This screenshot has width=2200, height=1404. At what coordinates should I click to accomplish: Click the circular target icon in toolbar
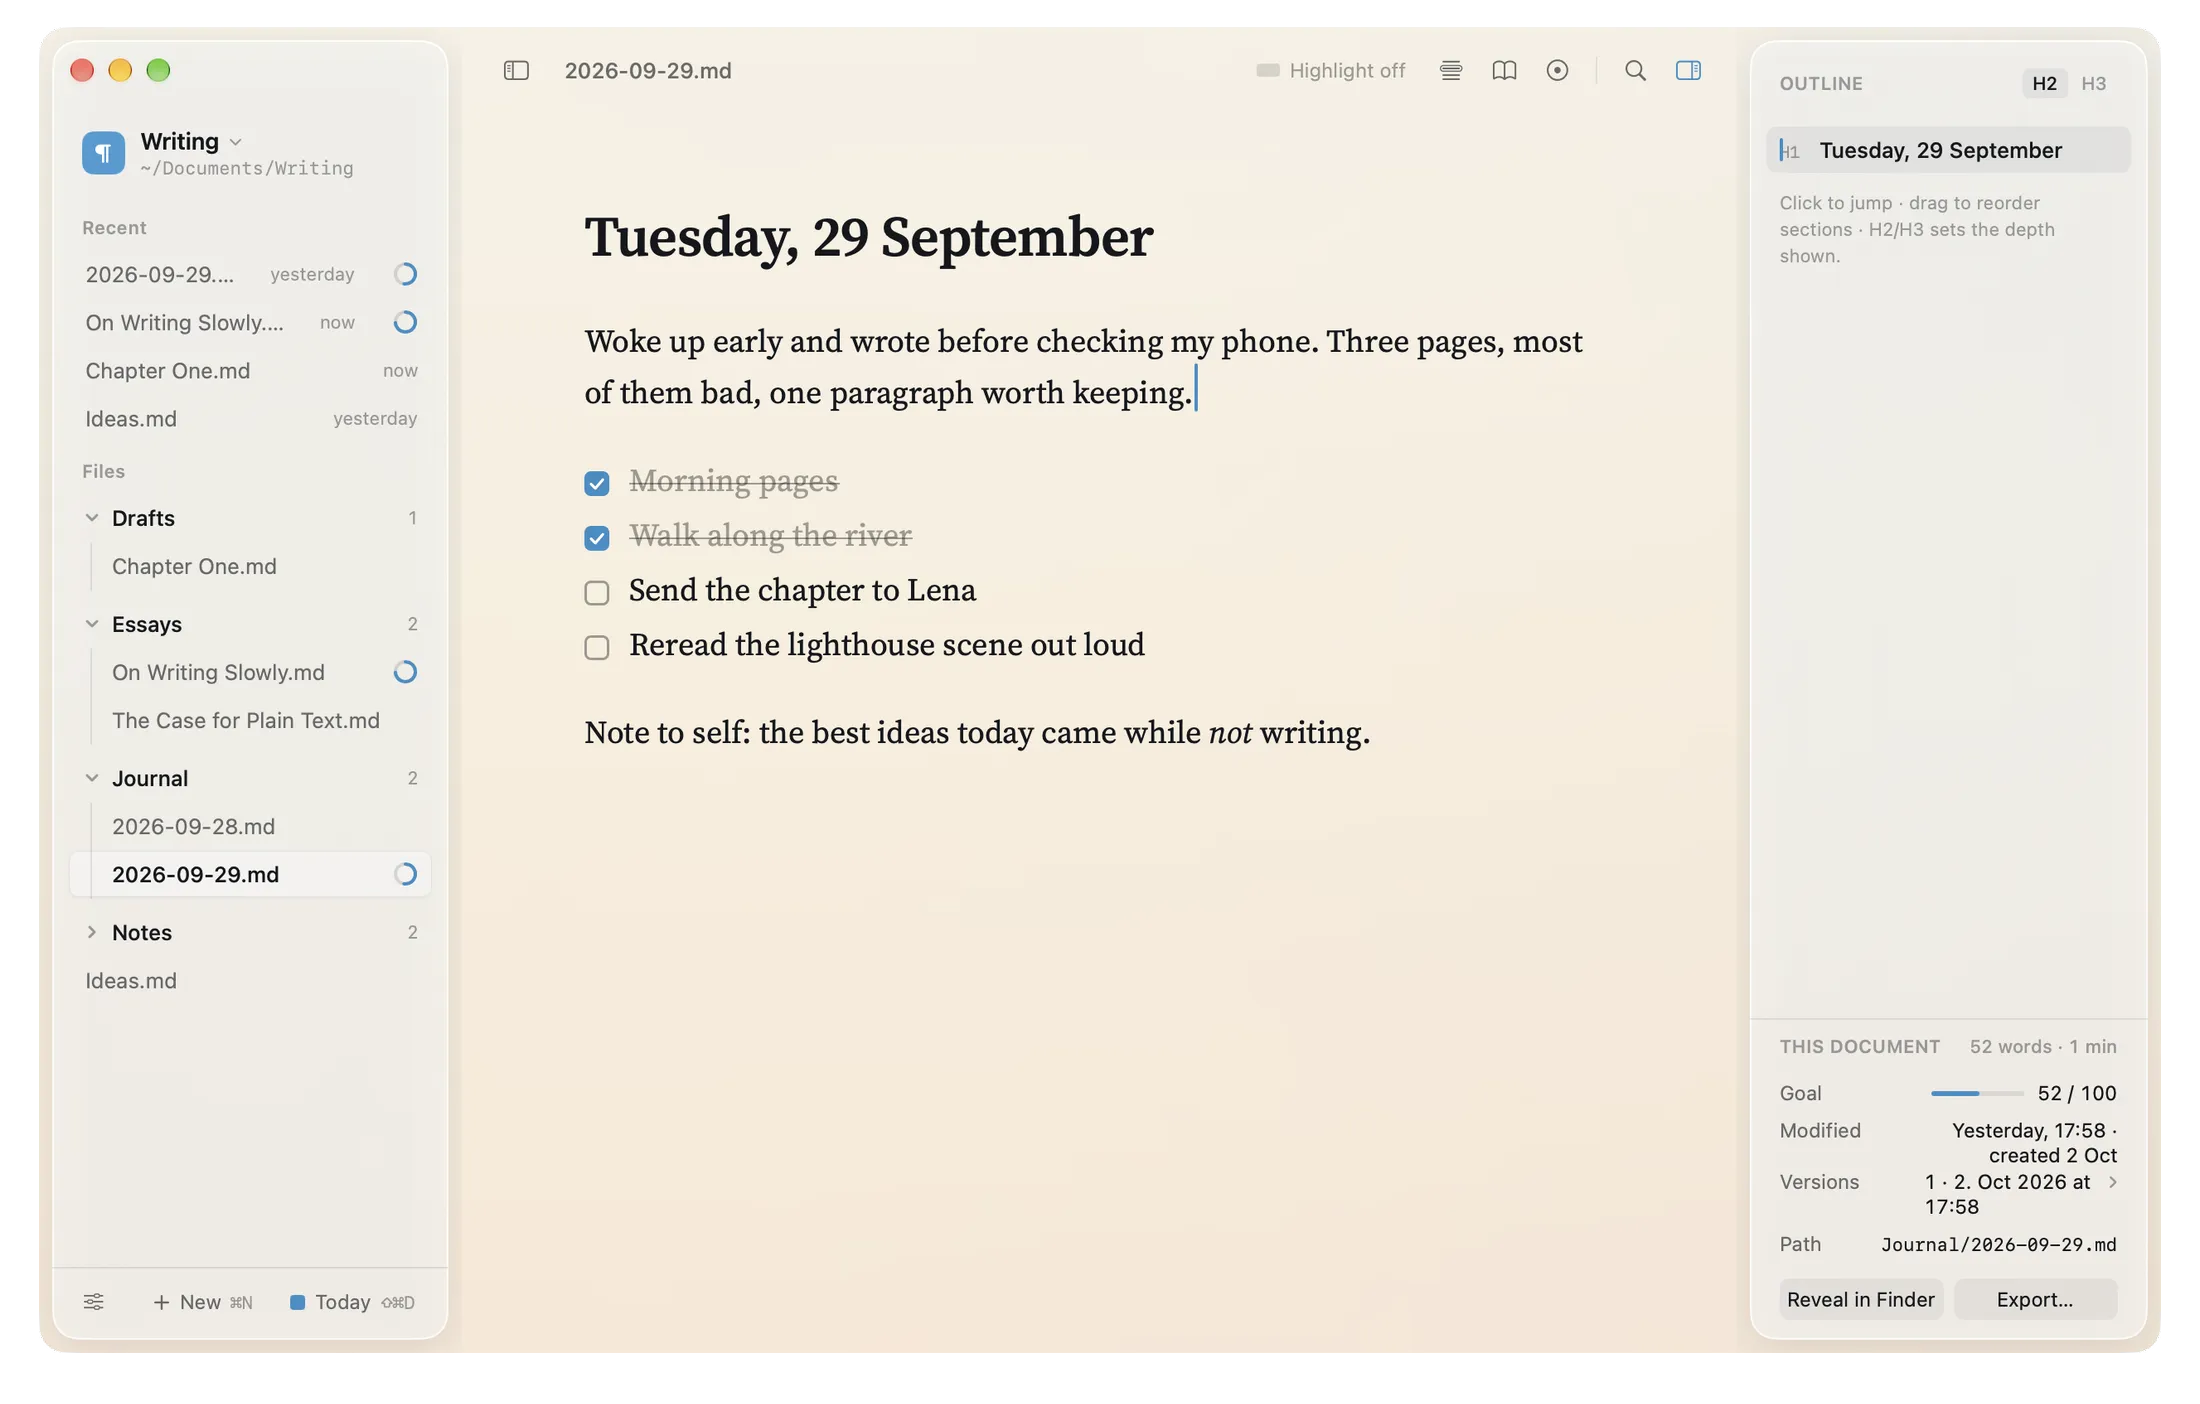tap(1557, 70)
